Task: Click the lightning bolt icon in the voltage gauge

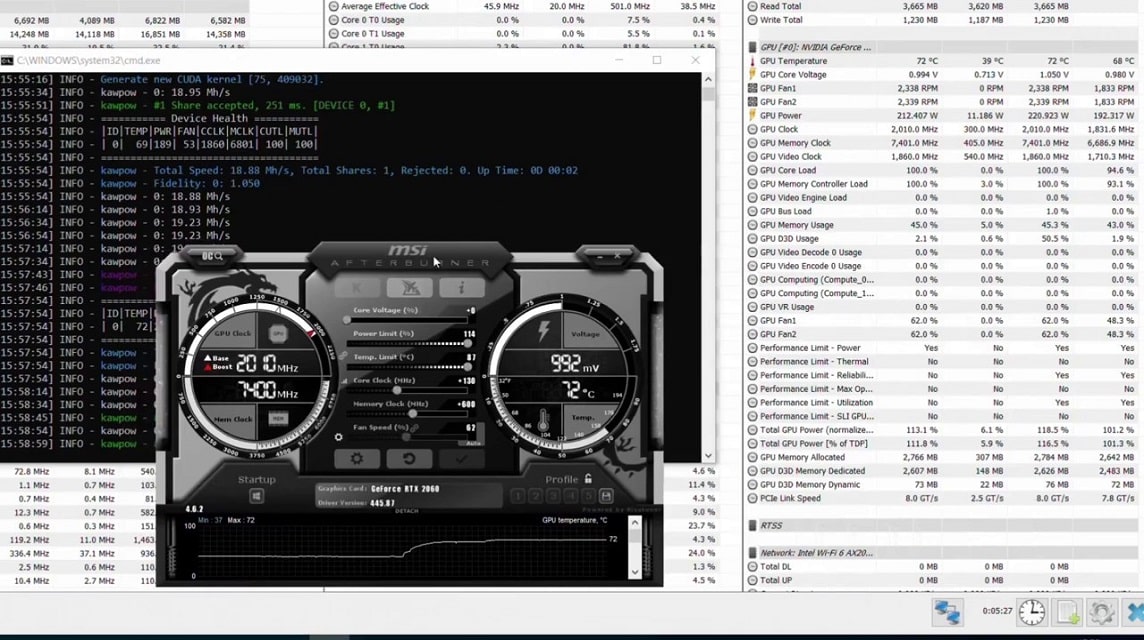Action: coord(544,331)
